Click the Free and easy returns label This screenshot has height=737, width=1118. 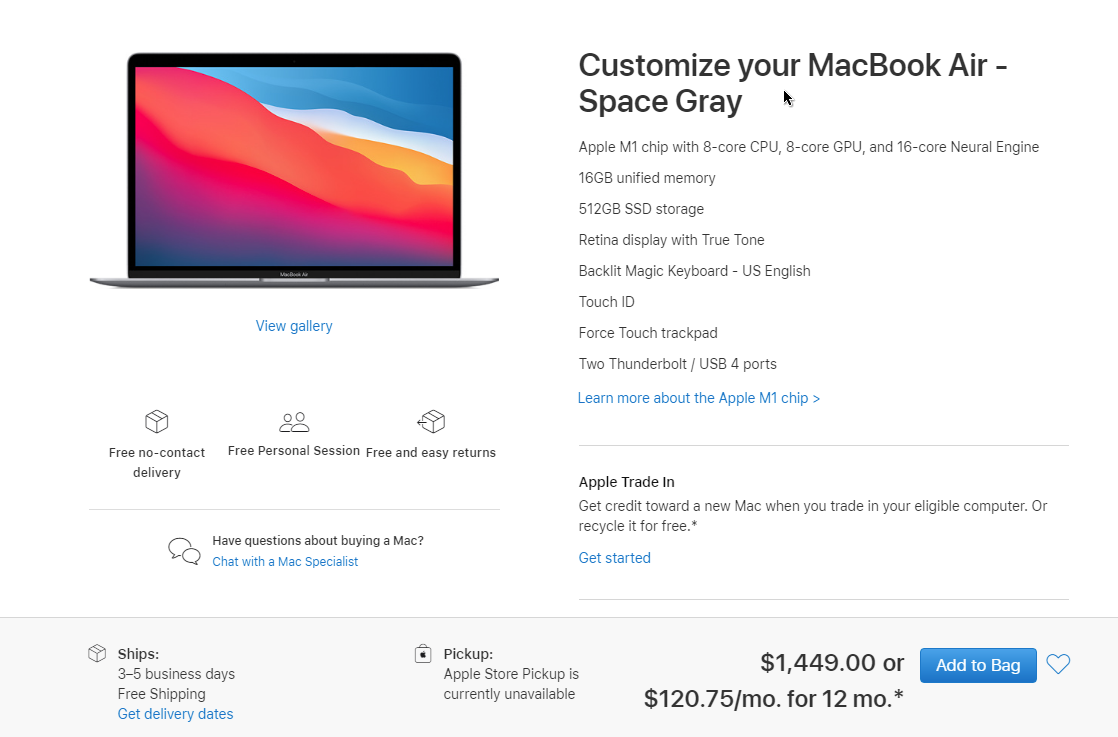click(431, 453)
